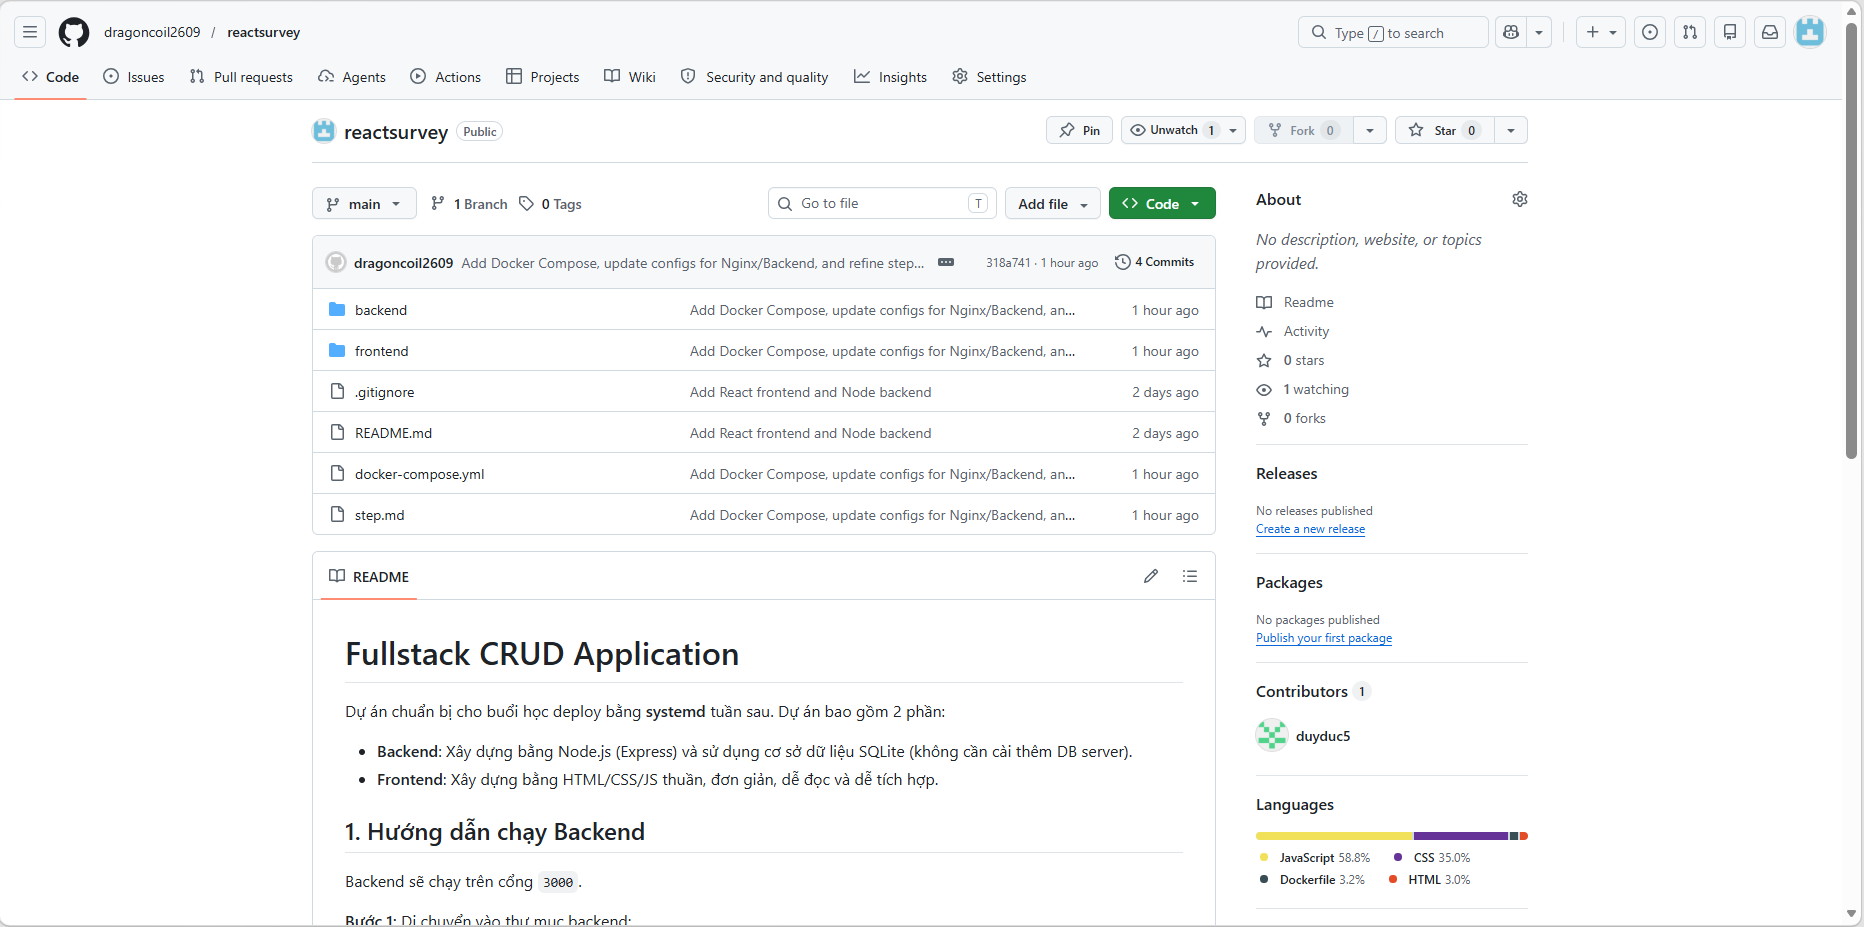The width and height of the screenshot is (1864, 927).
Task: Open the Wiki tab
Action: [630, 77]
